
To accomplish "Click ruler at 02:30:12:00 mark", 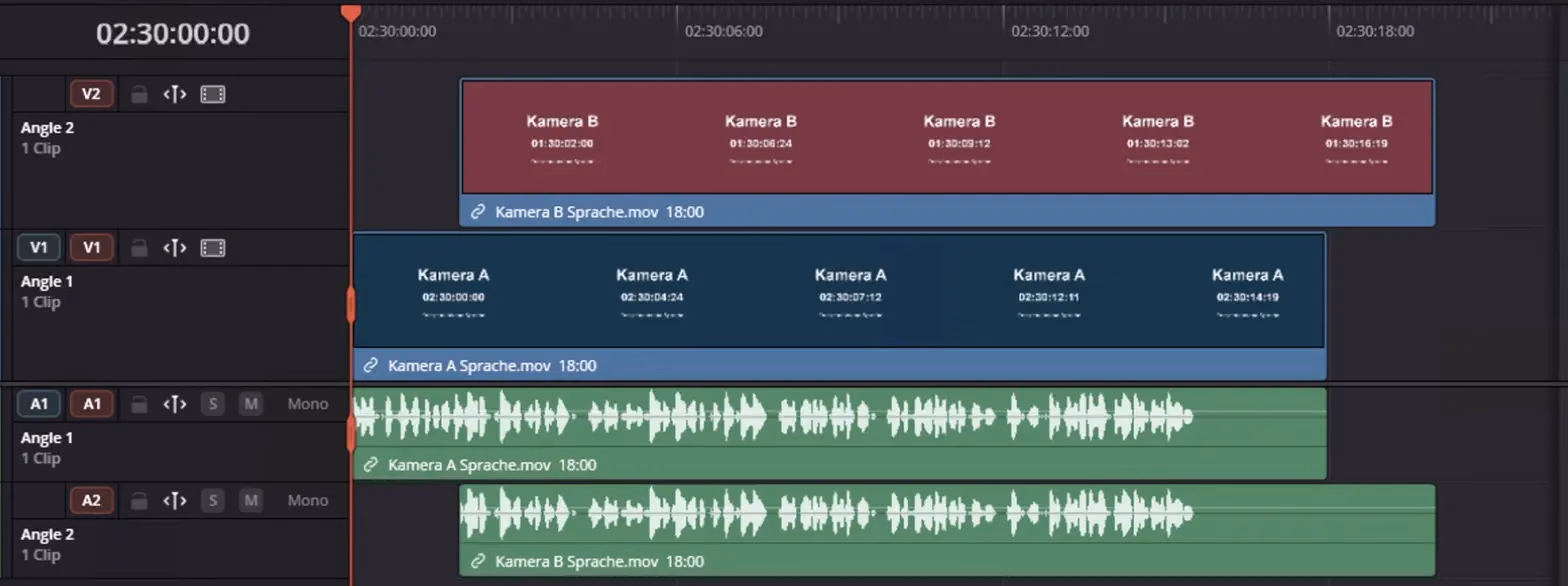I will 1050,31.
